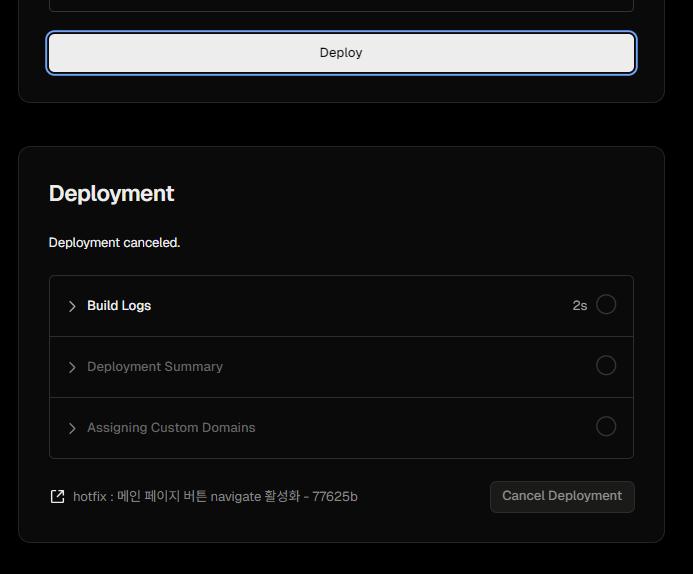Expand the Assigning Custom Domains chevron
This screenshot has width=693, height=574.
click(x=72, y=428)
